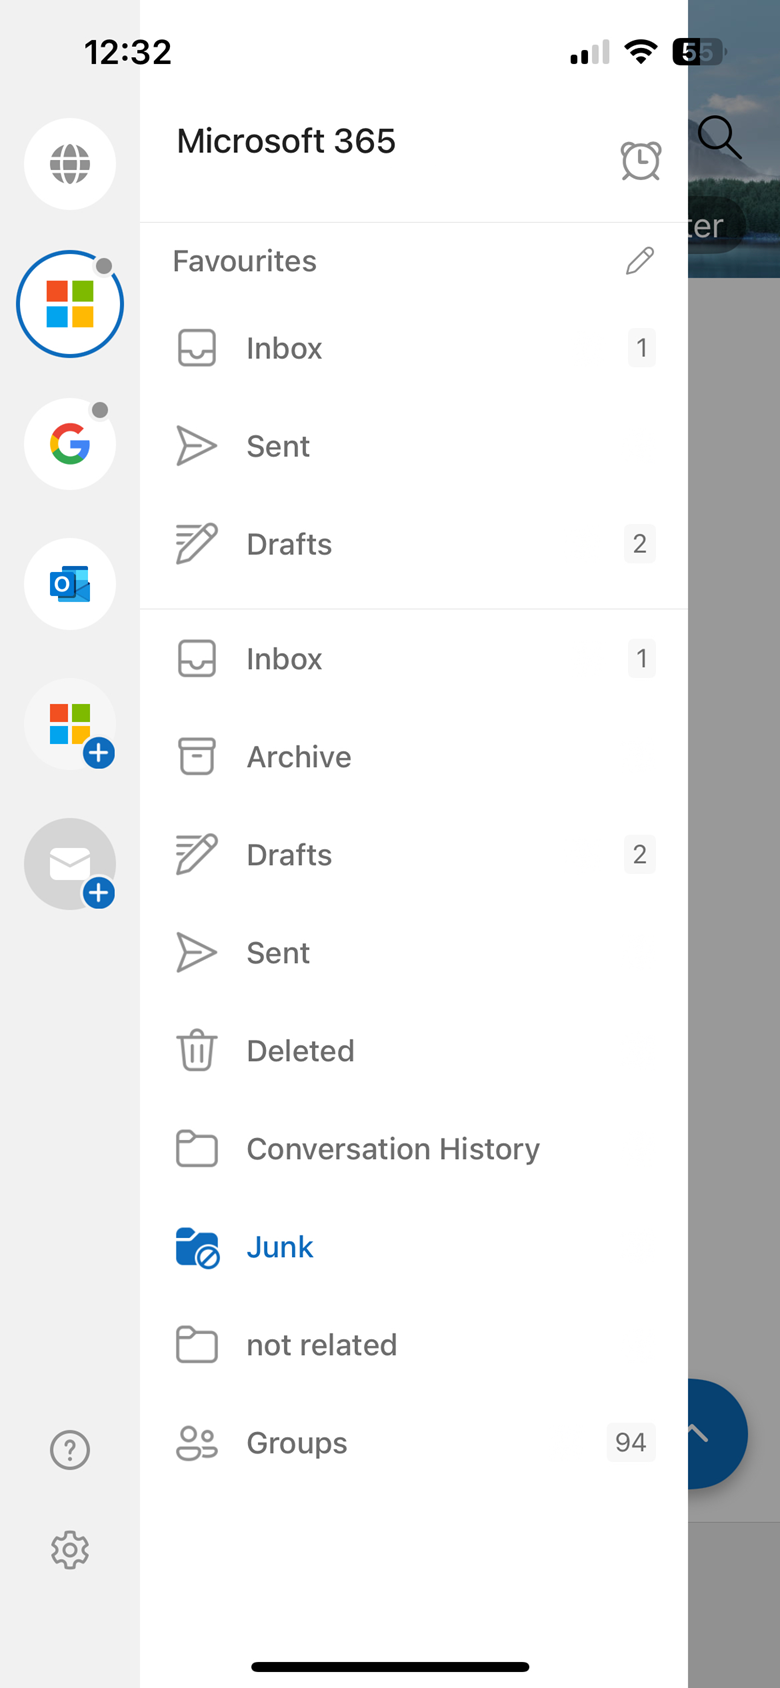The image size is (780, 1688).
Task: Open the Help question mark icon
Action: point(70,1450)
